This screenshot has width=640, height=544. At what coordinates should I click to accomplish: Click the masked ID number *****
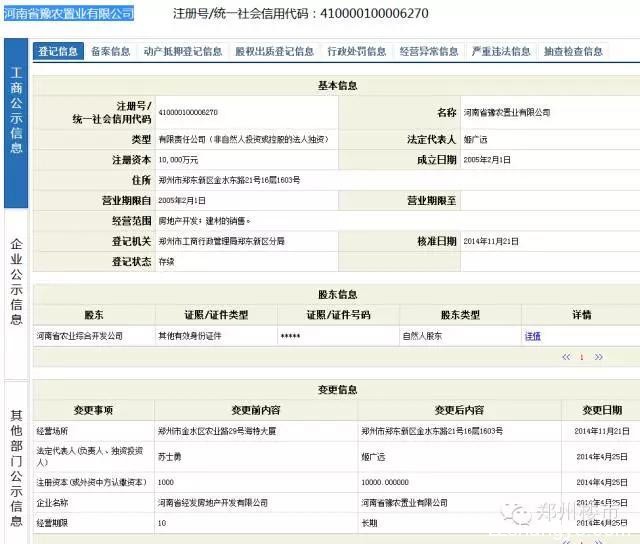tap(290, 337)
